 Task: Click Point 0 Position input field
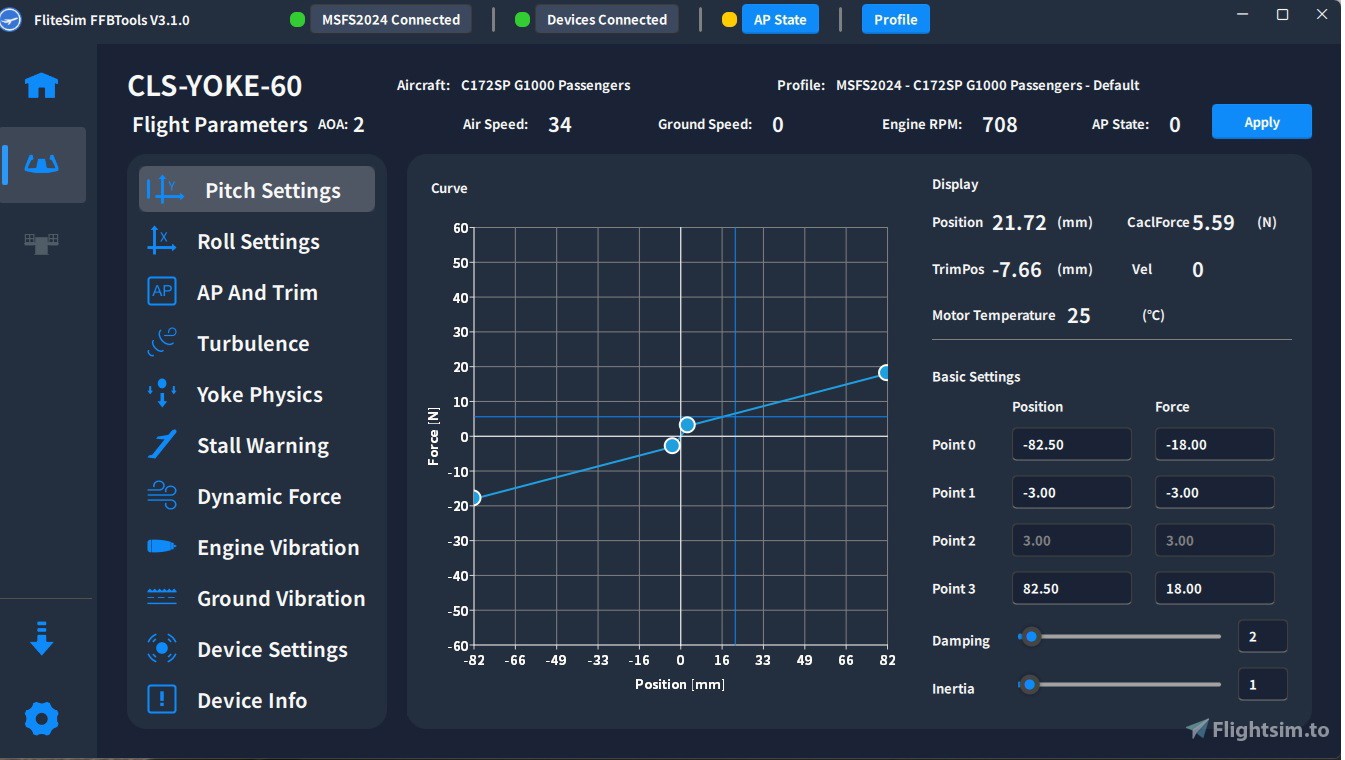[x=1071, y=445]
